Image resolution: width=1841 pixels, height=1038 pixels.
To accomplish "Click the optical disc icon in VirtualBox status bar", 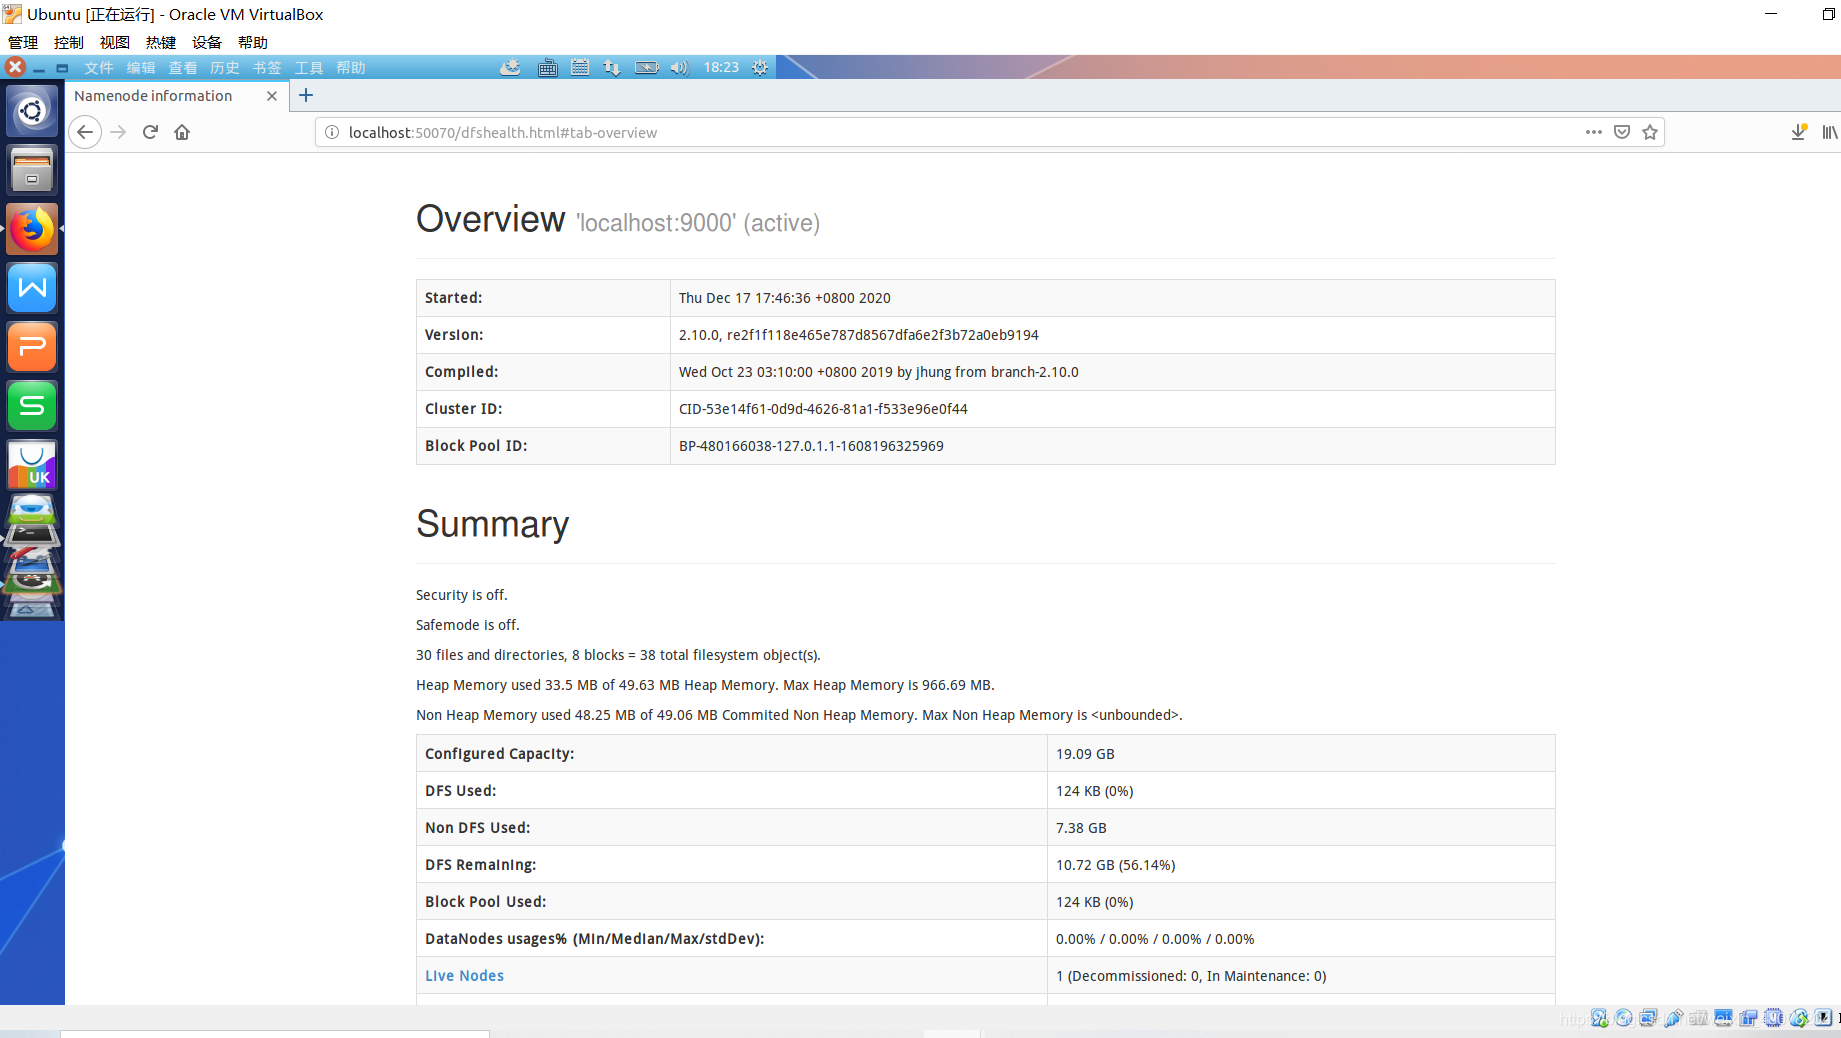I will click(1624, 1018).
